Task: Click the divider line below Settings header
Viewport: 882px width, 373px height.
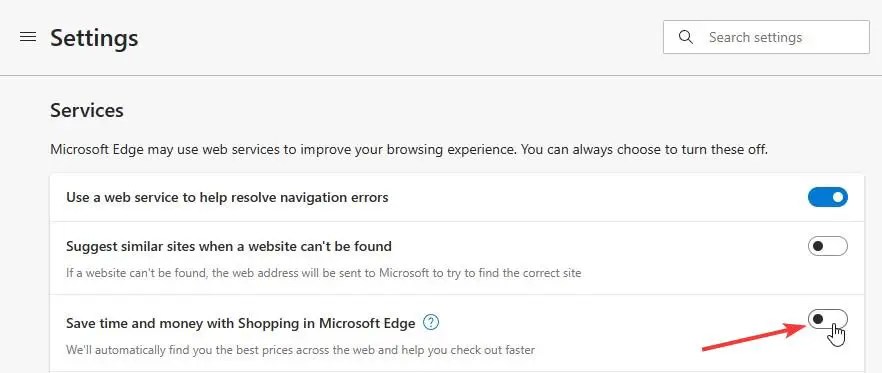Action: click(441, 75)
